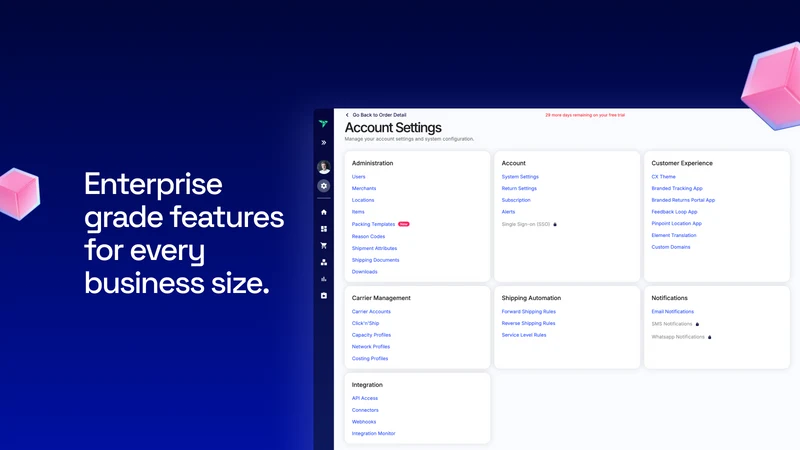
Task: Open Locations settings
Action: (363, 200)
